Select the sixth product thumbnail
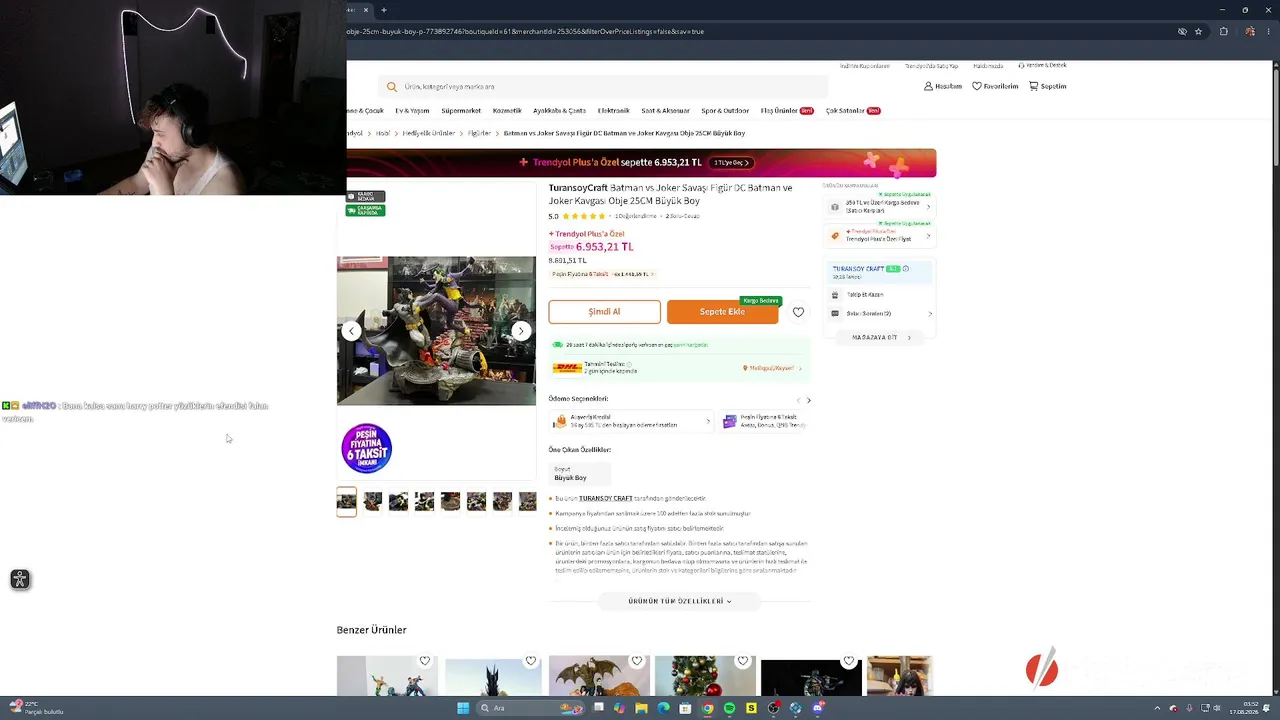The width and height of the screenshot is (1280, 720). point(476,501)
